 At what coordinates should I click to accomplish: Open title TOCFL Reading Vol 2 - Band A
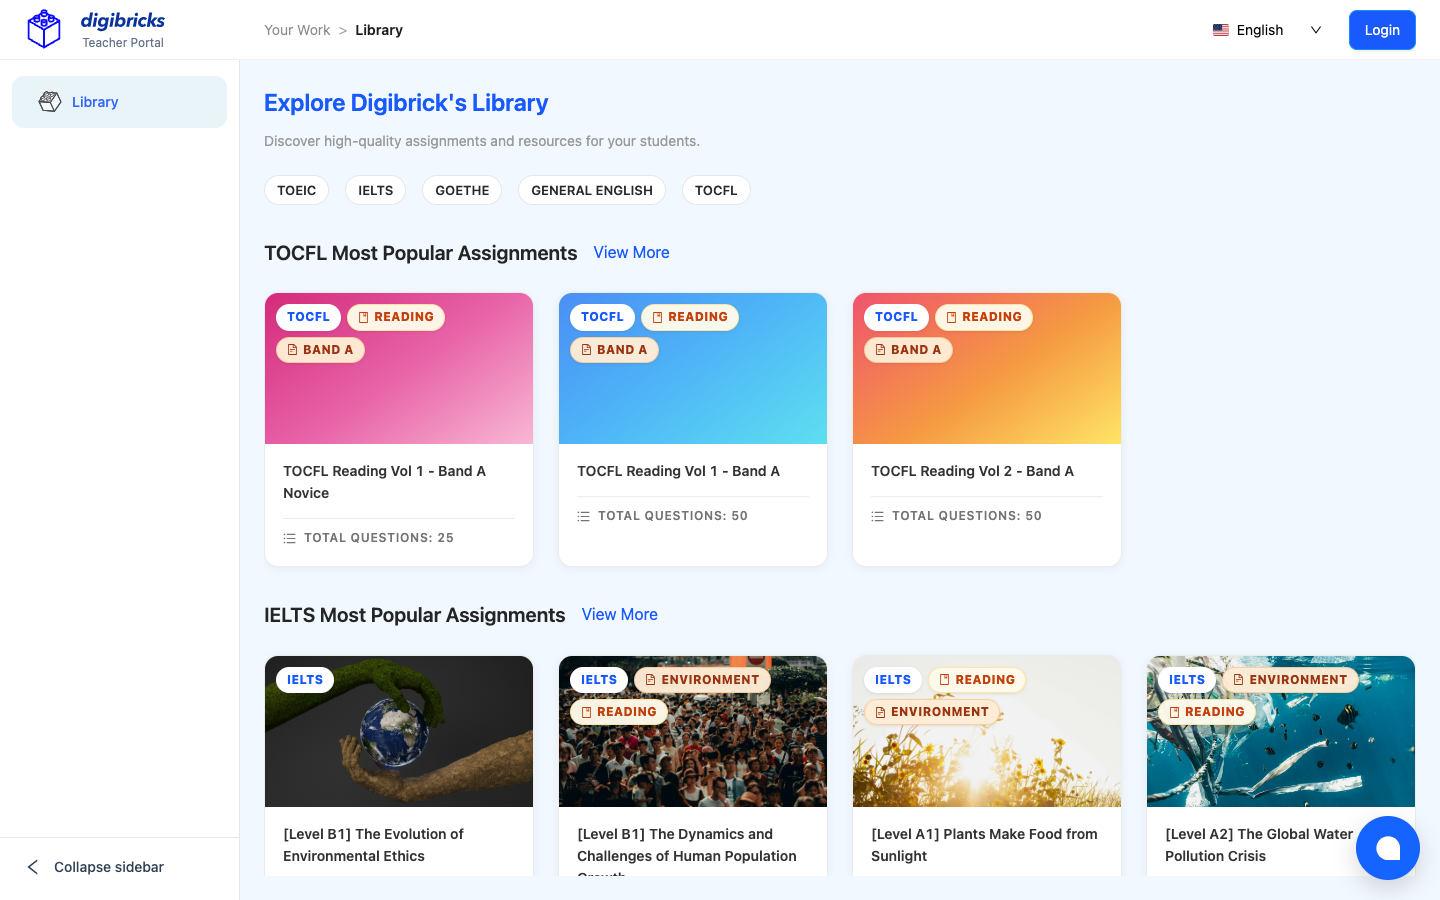pos(972,471)
